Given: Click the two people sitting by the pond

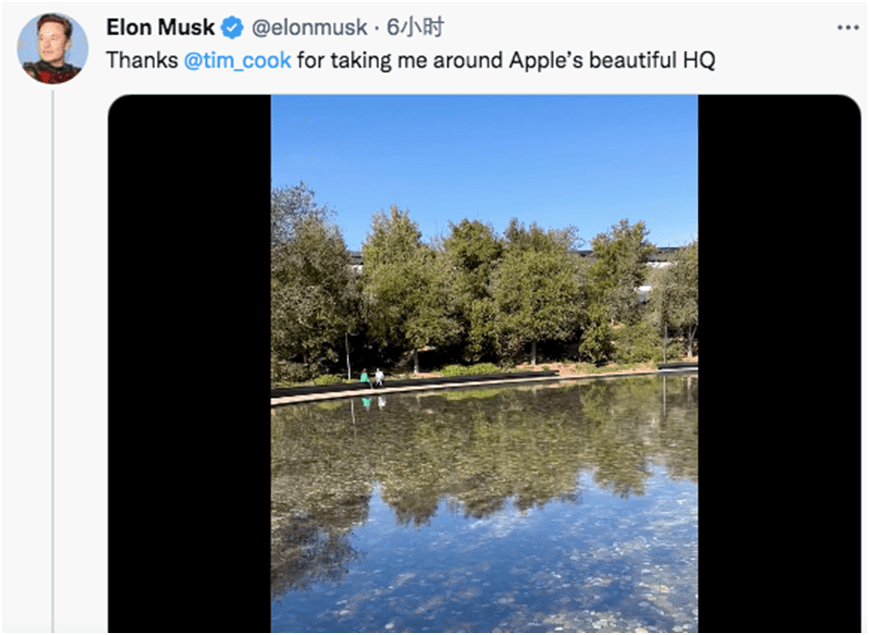Looking at the screenshot, I should coord(372,378).
